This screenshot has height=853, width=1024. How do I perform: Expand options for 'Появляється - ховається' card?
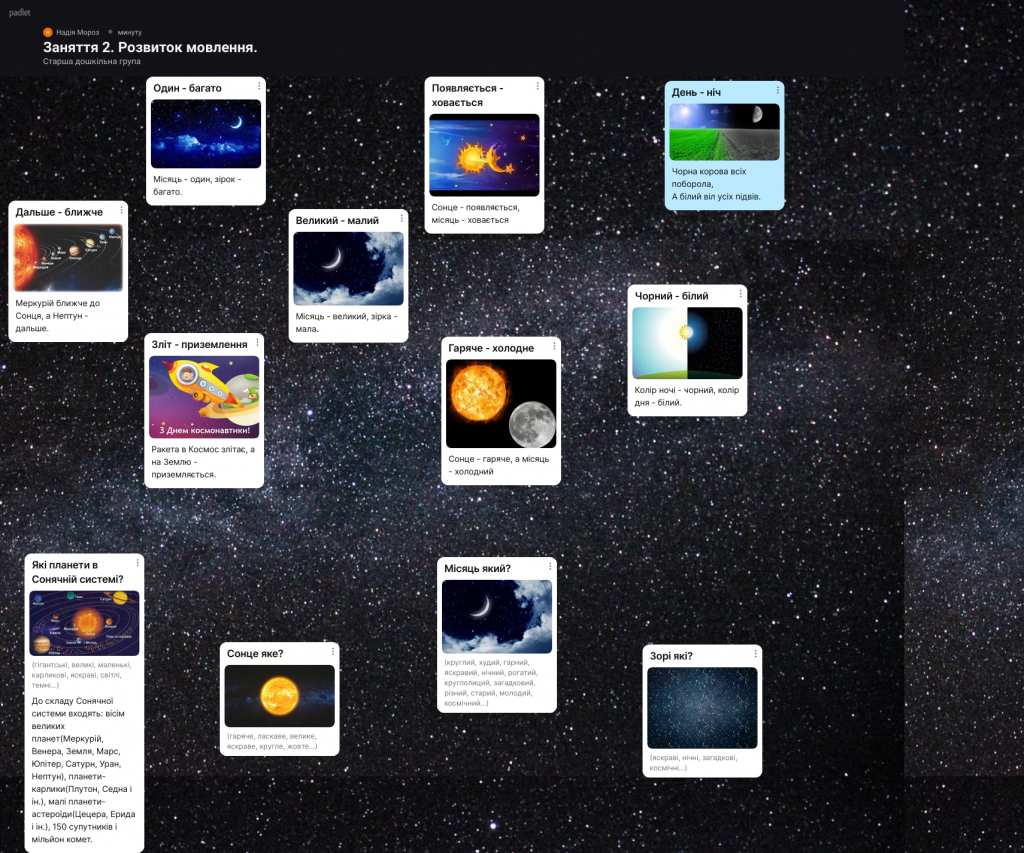537,87
